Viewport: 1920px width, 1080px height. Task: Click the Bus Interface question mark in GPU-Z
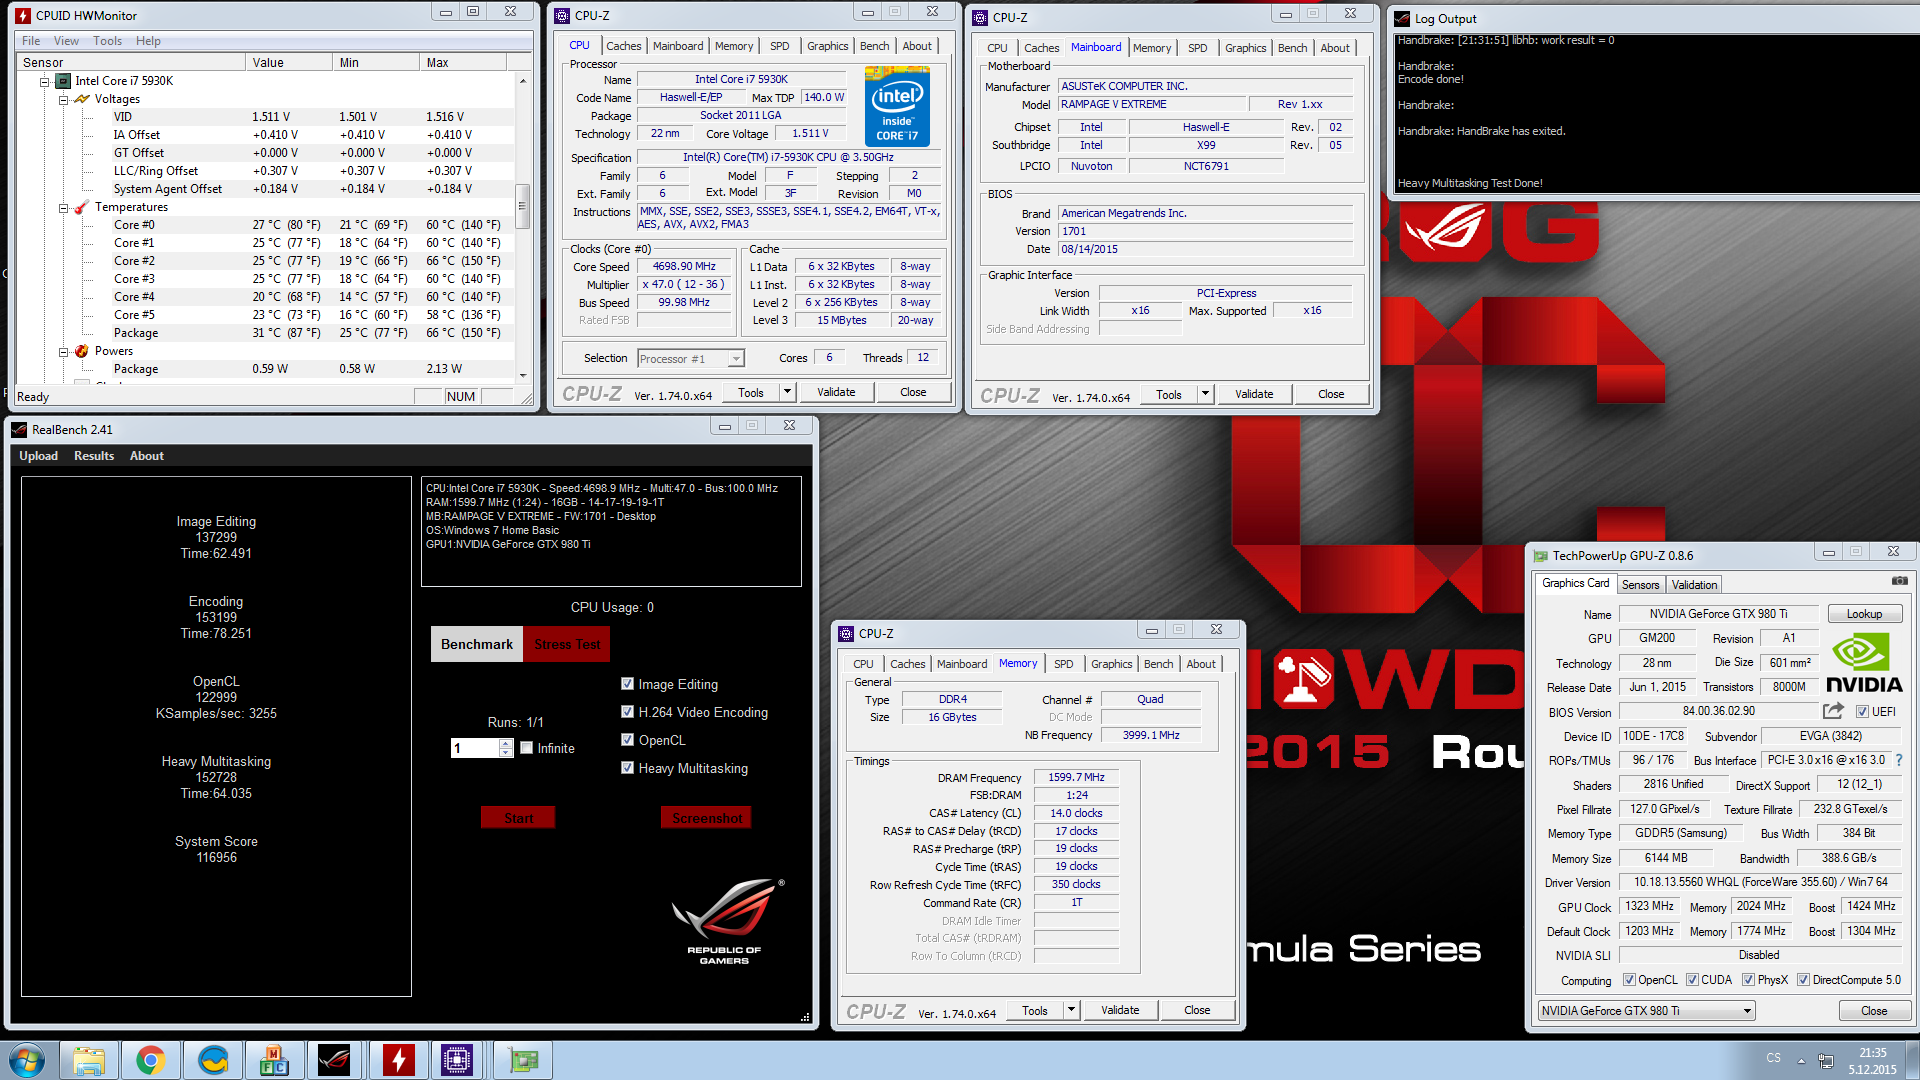pyautogui.click(x=1899, y=760)
